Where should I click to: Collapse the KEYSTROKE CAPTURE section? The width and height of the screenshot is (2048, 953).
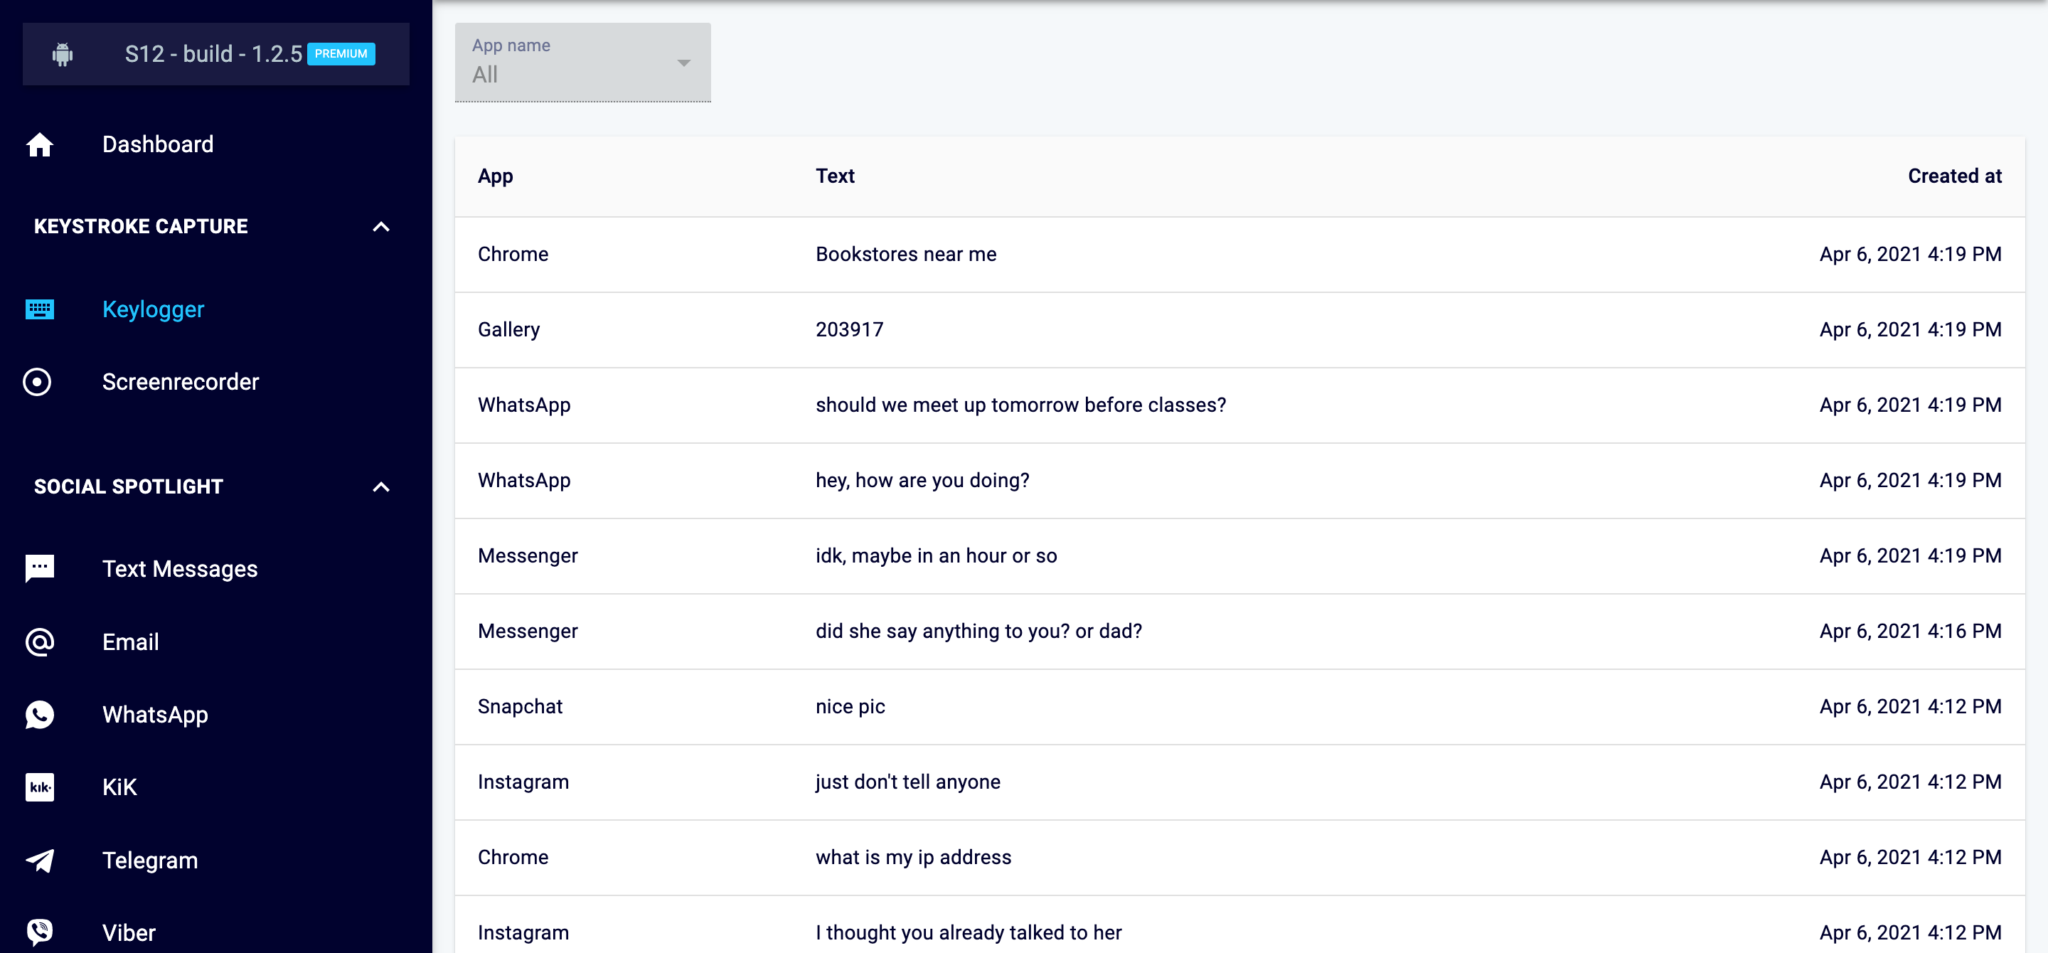(x=380, y=227)
